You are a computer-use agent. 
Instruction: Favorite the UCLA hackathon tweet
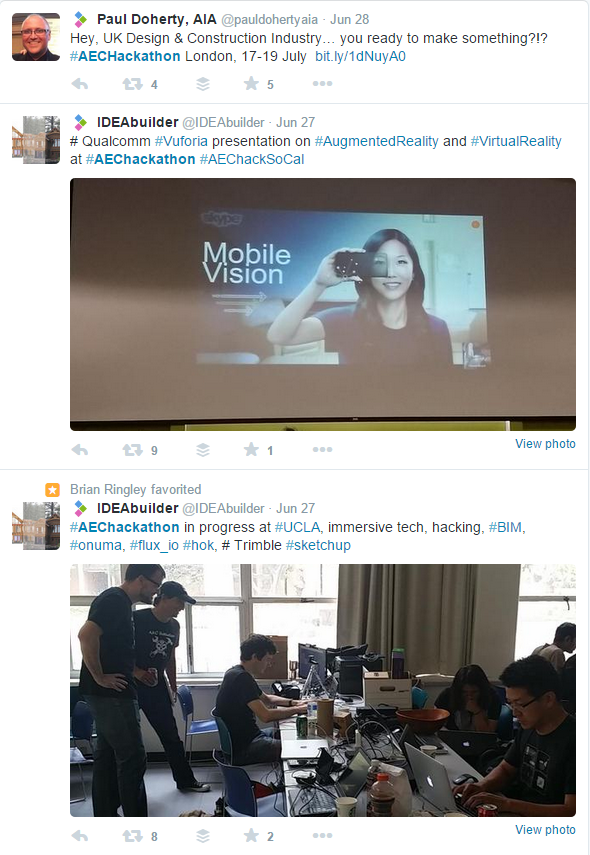(x=251, y=835)
